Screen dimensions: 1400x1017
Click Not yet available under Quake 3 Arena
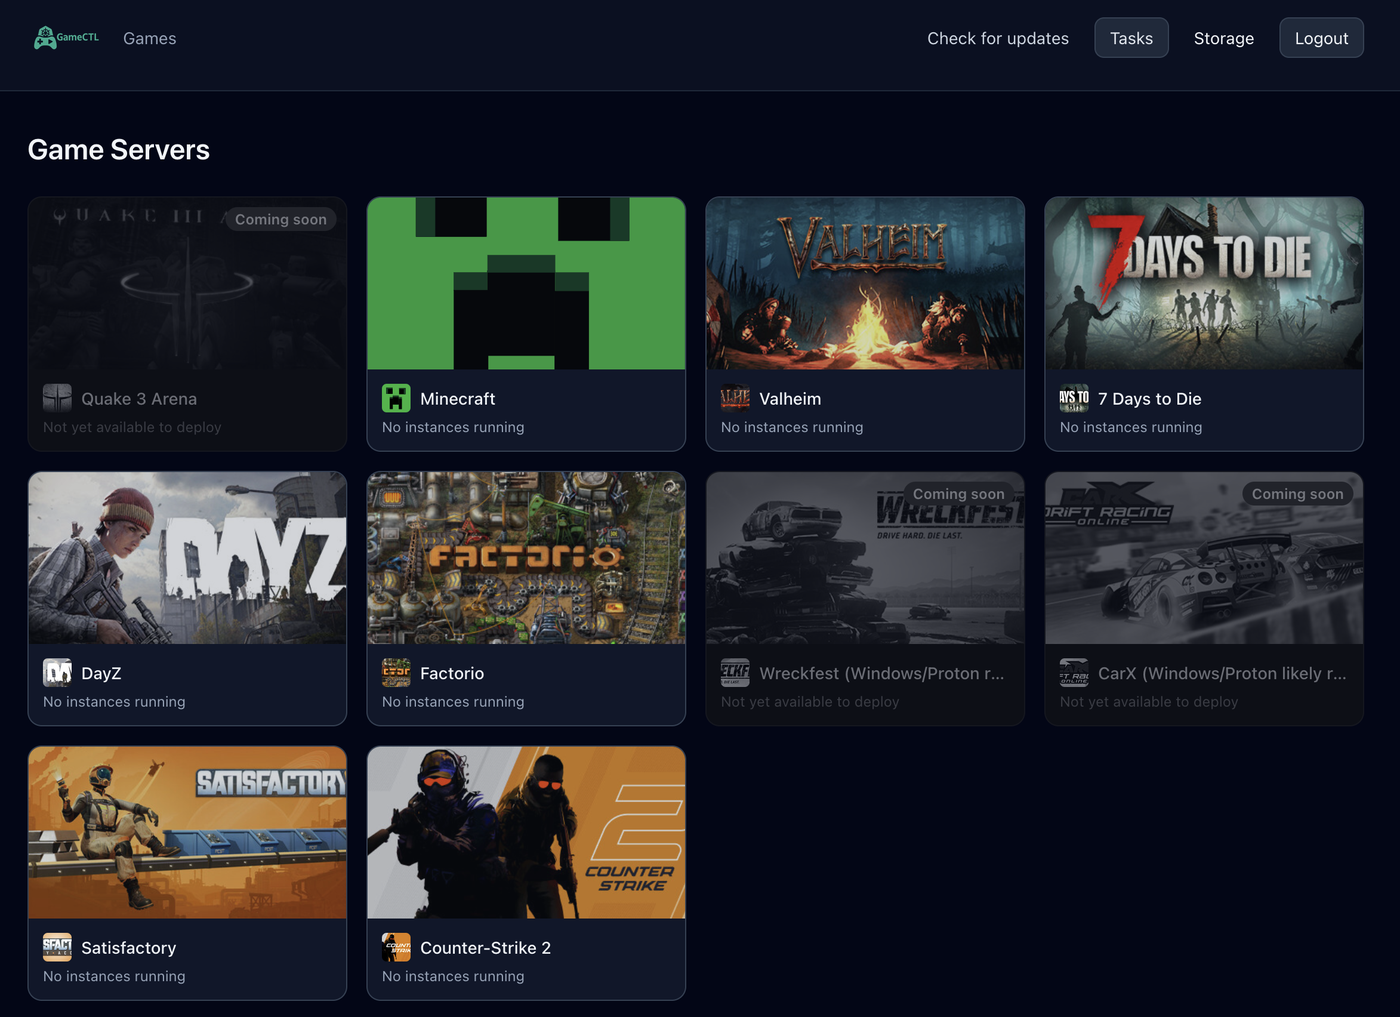tap(132, 427)
